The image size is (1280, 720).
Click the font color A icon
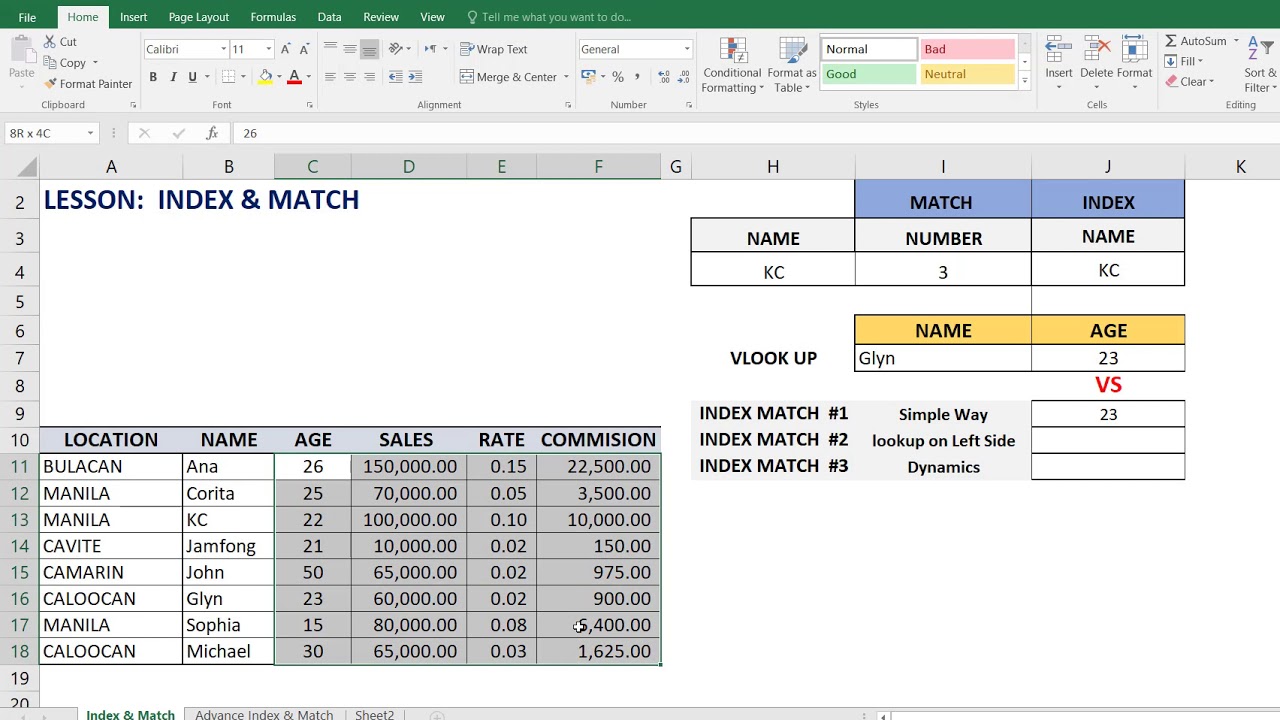(294, 77)
